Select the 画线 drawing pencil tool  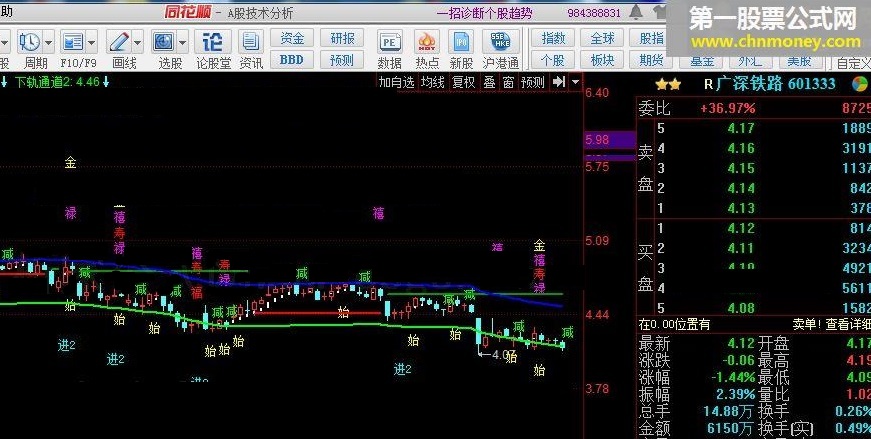(119, 42)
